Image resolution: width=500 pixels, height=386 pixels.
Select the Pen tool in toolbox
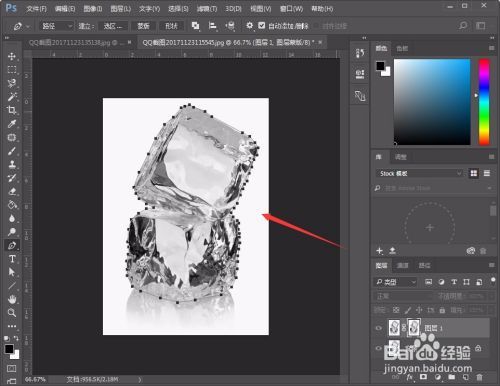click(12, 245)
